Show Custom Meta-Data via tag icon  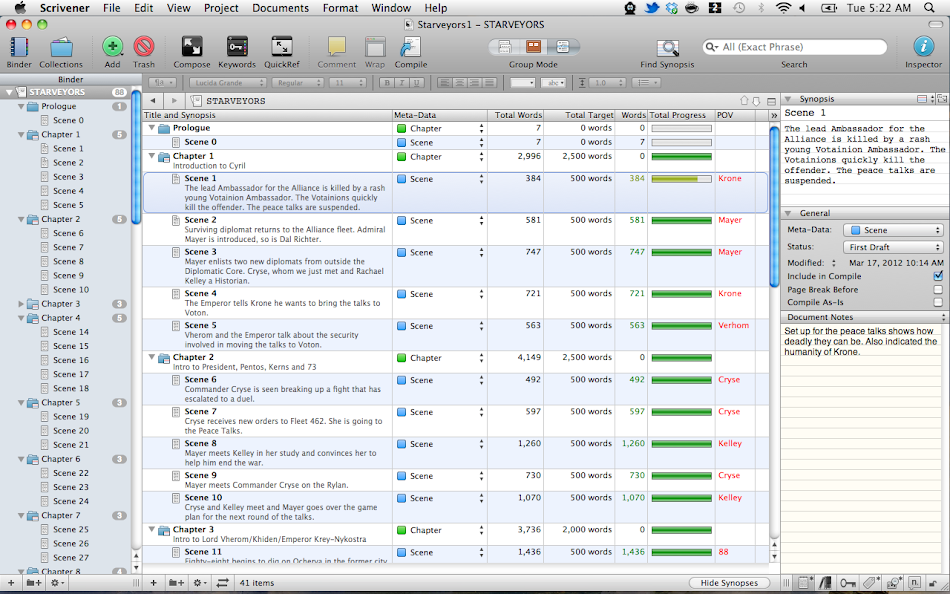pyautogui.click(x=870, y=582)
